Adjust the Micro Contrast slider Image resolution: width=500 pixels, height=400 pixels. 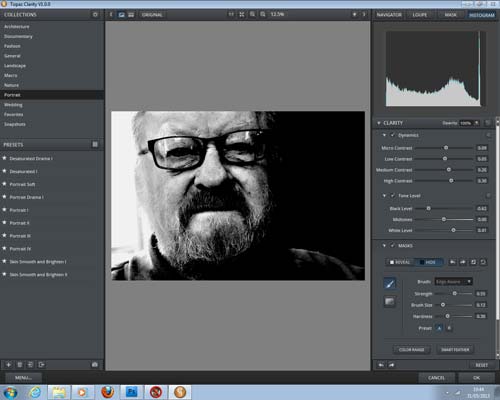tap(446, 148)
